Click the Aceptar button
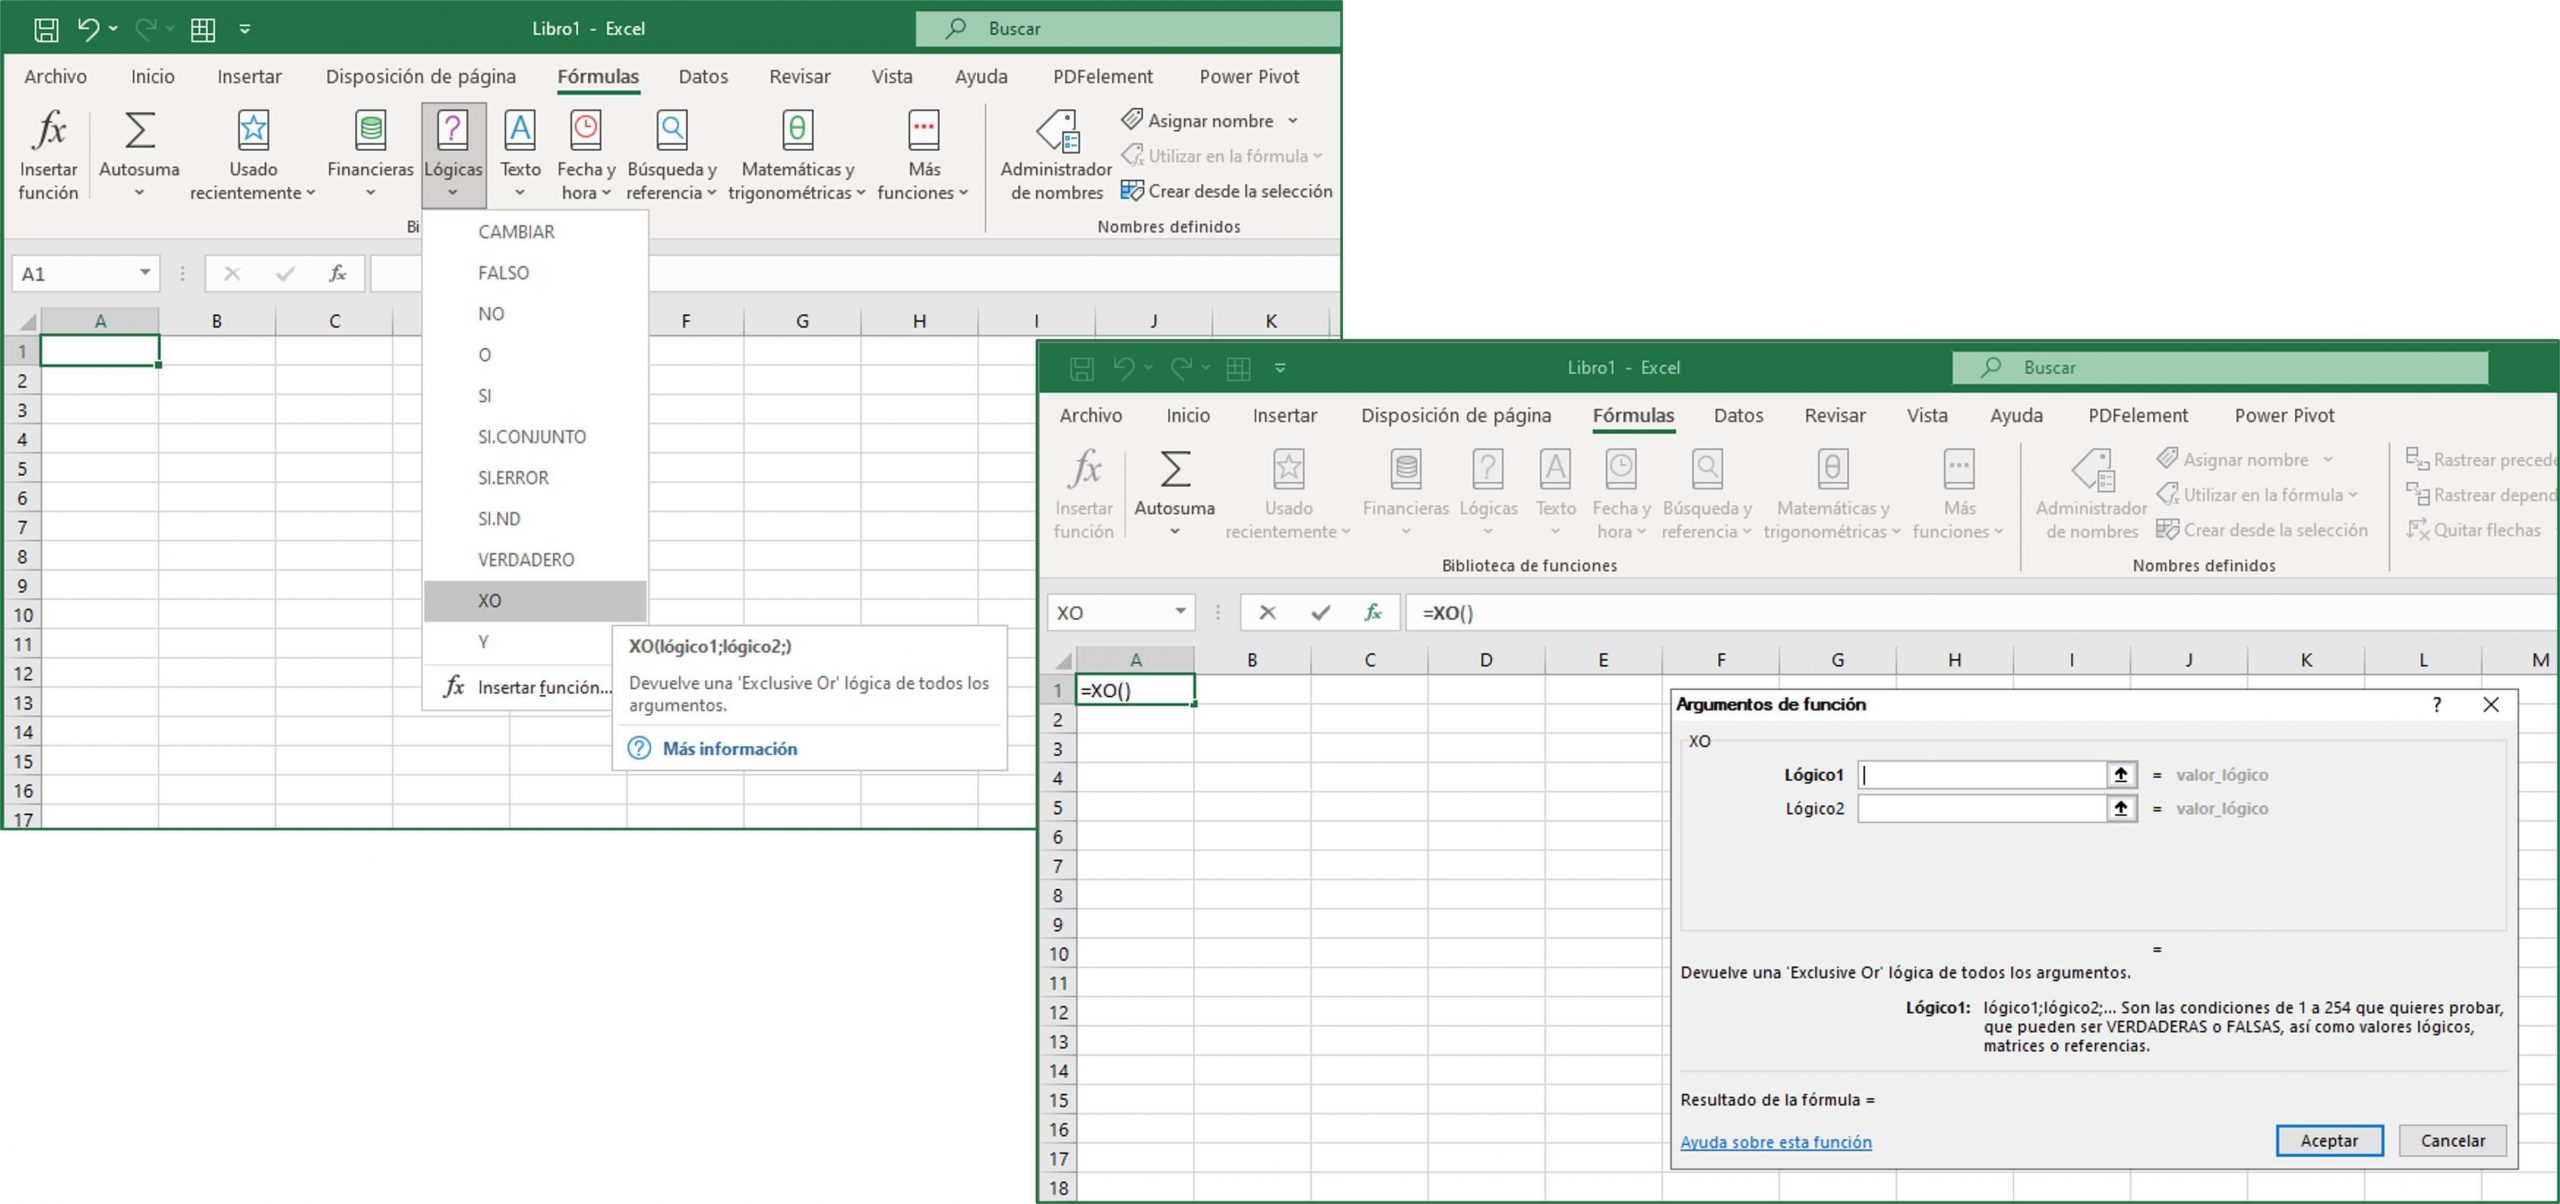 click(x=2329, y=1140)
